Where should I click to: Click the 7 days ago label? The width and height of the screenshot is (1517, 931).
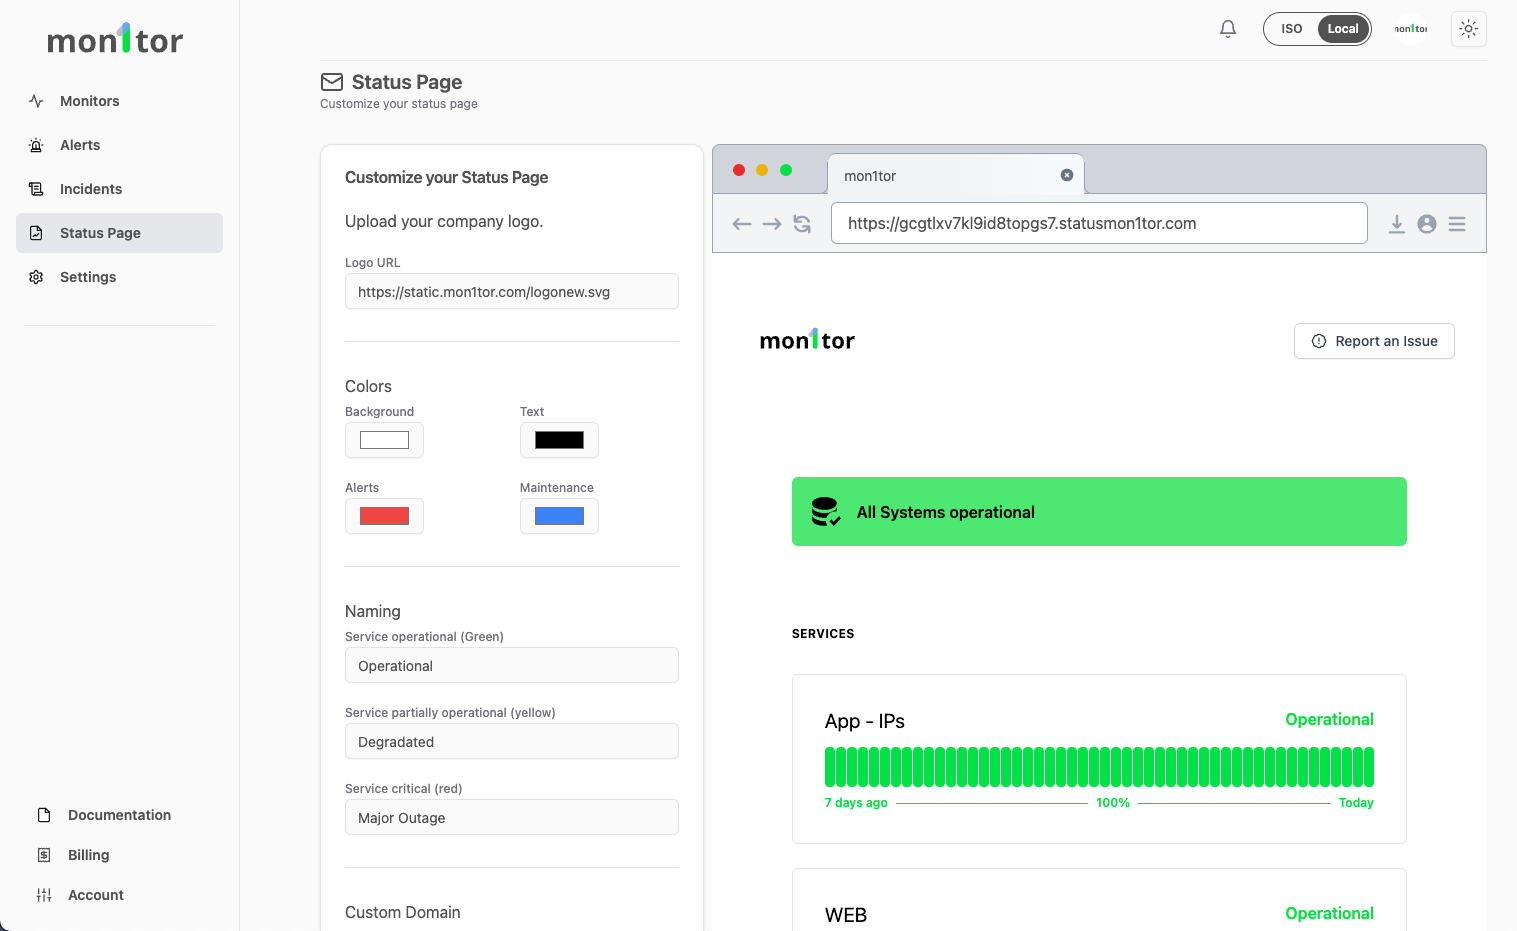(x=856, y=803)
